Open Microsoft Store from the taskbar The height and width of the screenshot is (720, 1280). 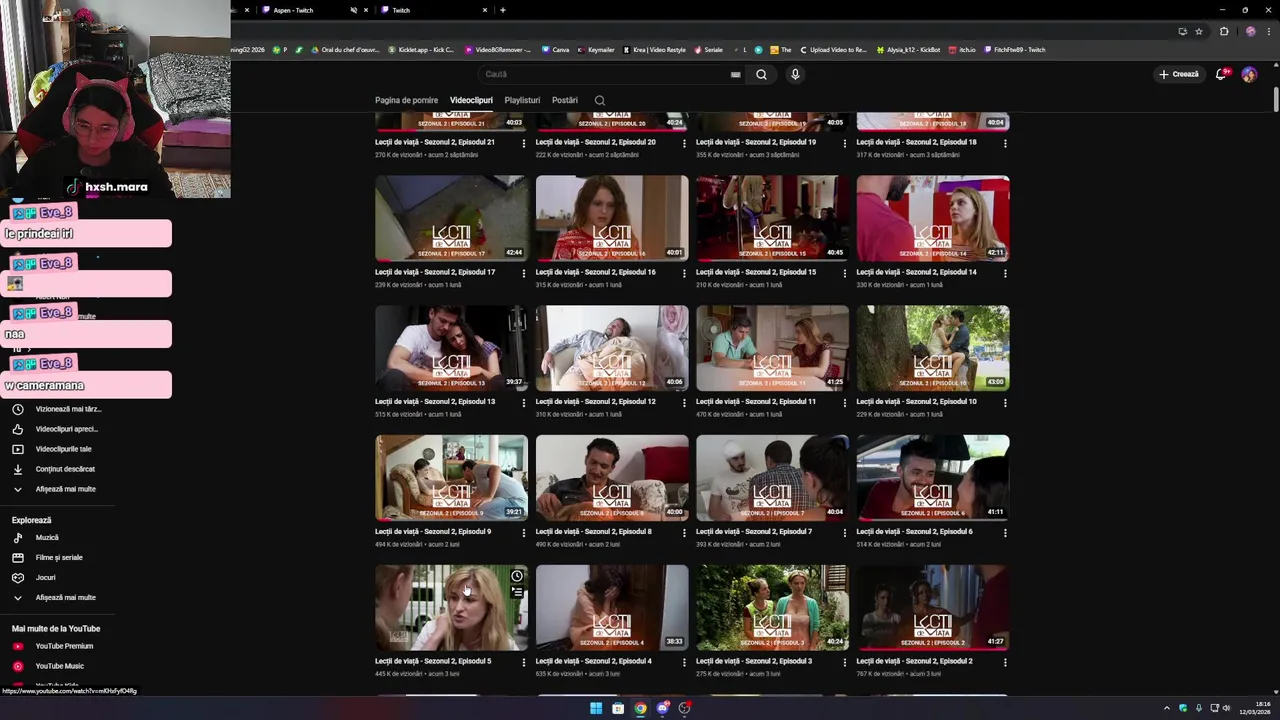tap(618, 708)
